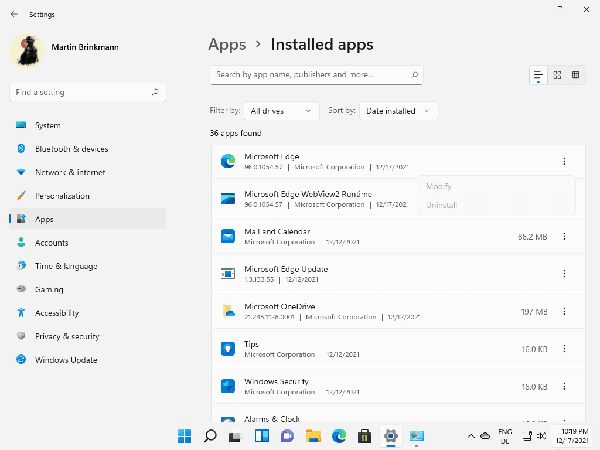Open System settings category
Viewport: 600px width, 450px height.
88,125
